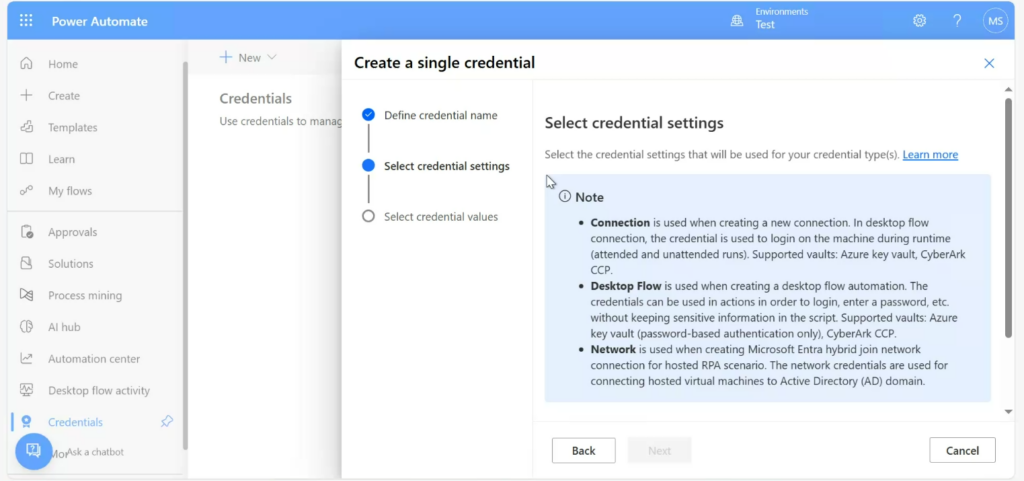Click the Learn book icon
Screen dimensions: 1024x481
[26, 159]
